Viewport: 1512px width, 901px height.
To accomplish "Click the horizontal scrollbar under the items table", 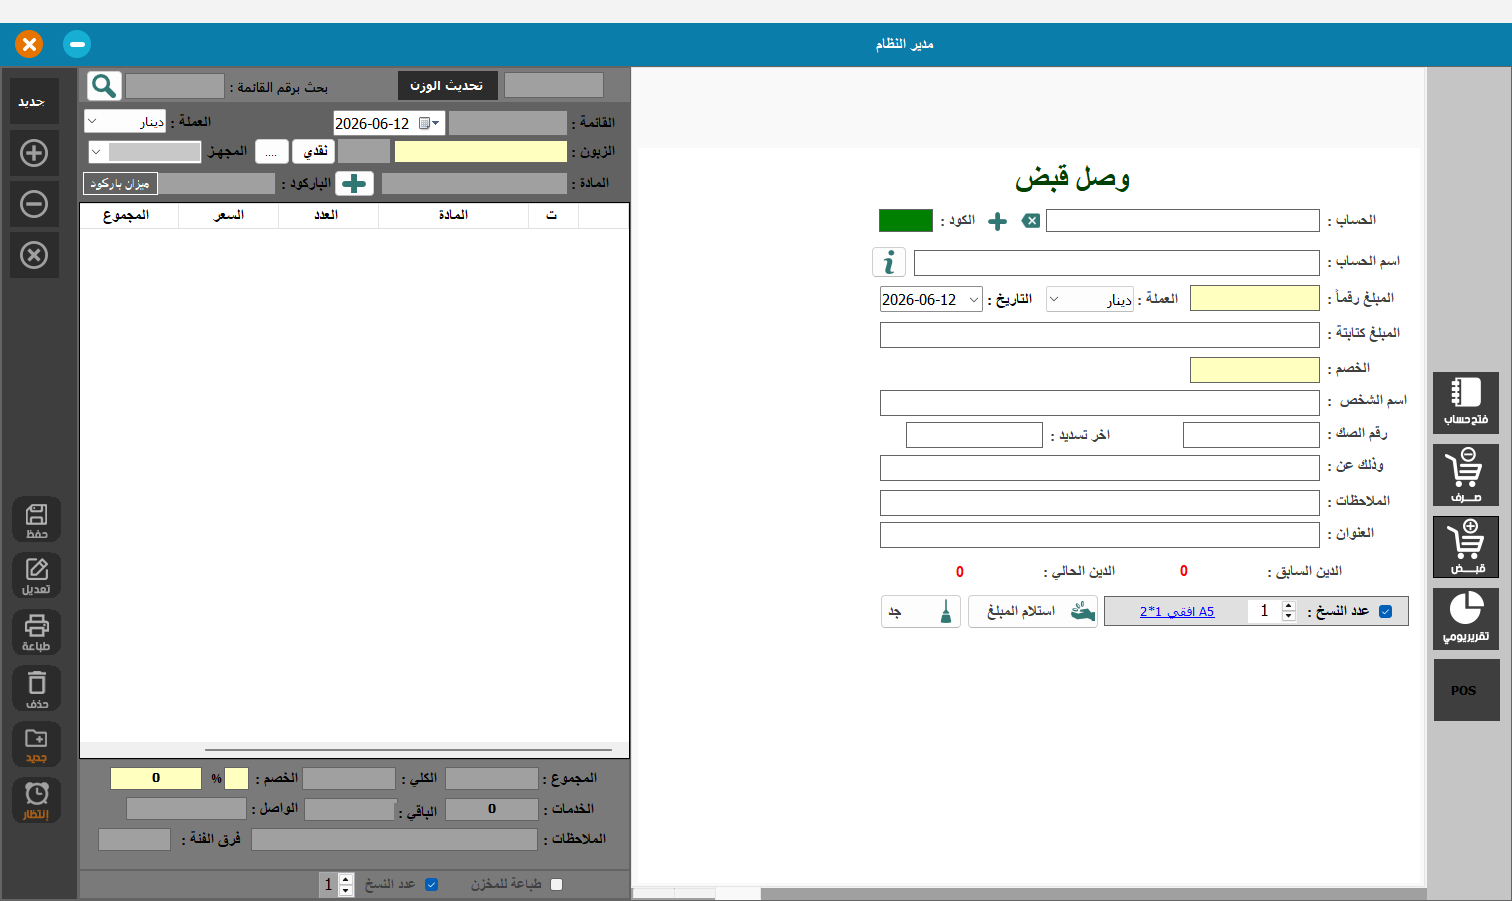I will tap(408, 749).
